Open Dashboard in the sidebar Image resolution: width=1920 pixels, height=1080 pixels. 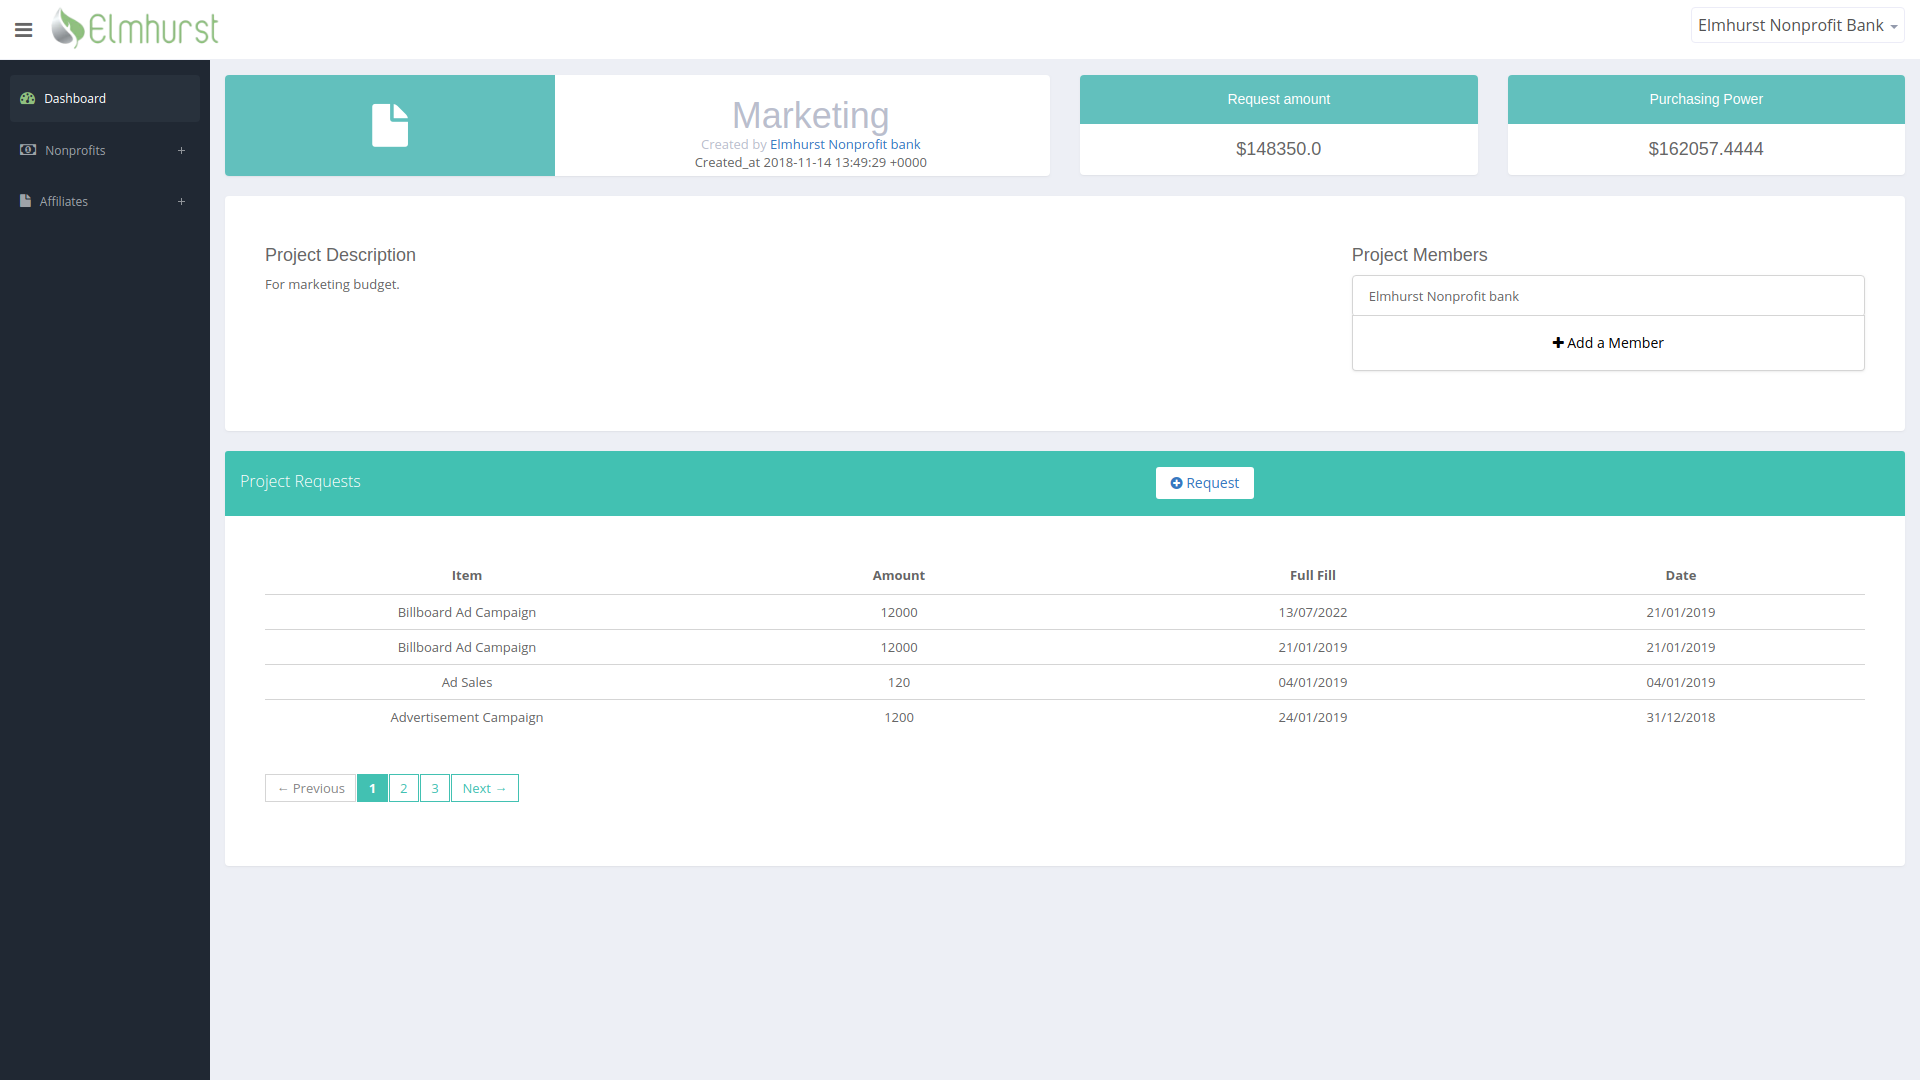[x=105, y=98]
